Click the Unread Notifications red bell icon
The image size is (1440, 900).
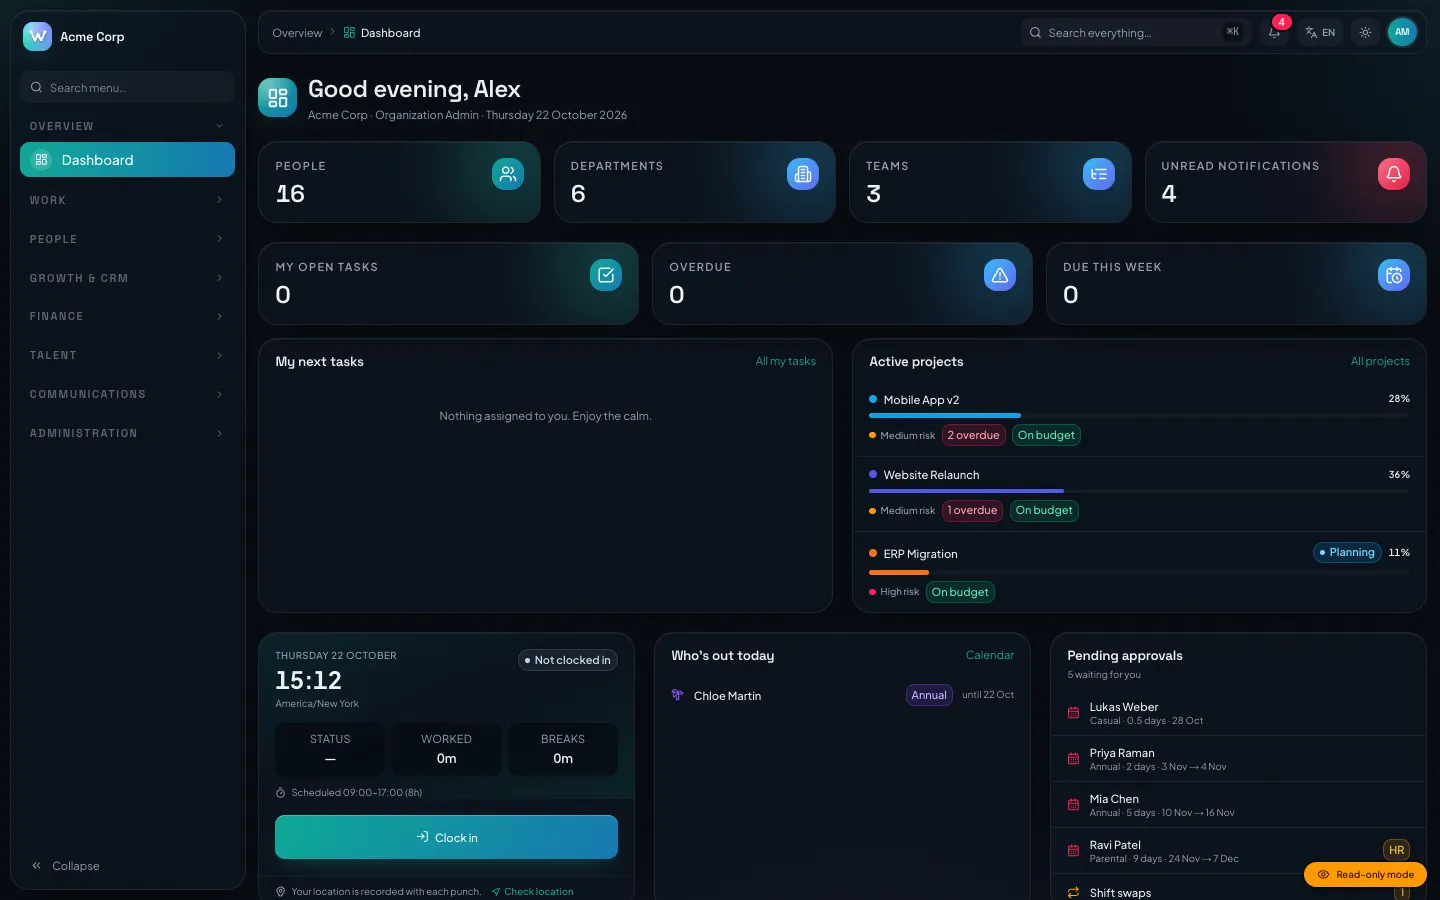point(1394,174)
